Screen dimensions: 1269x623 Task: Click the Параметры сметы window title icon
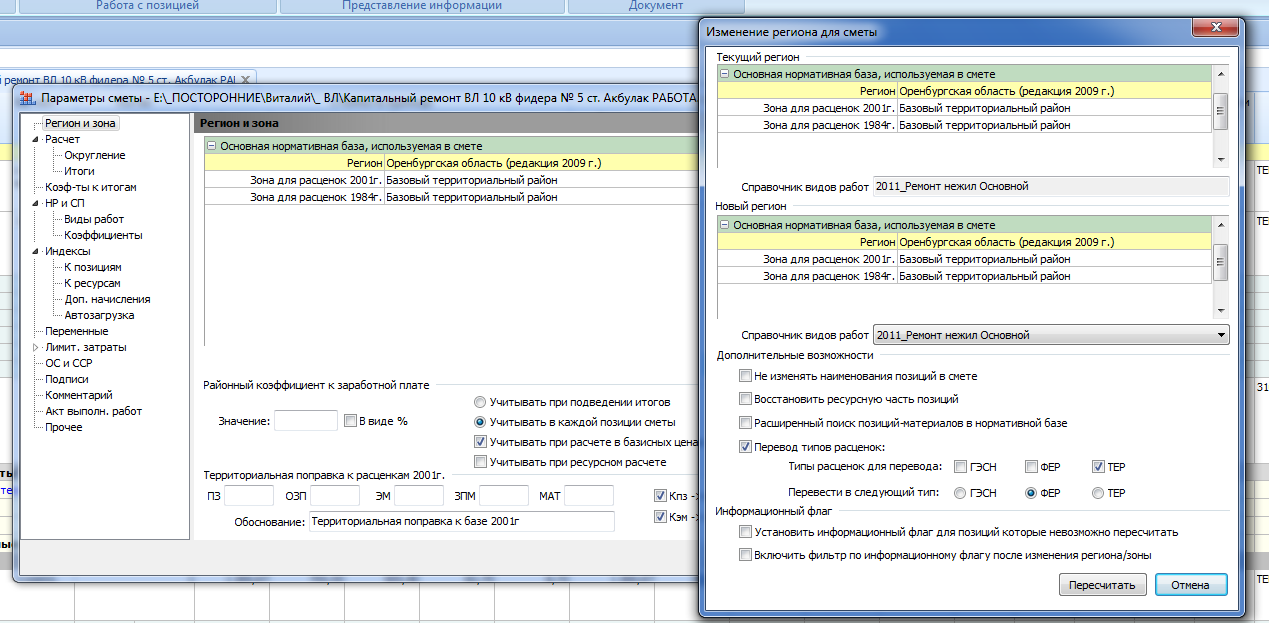[x=27, y=98]
